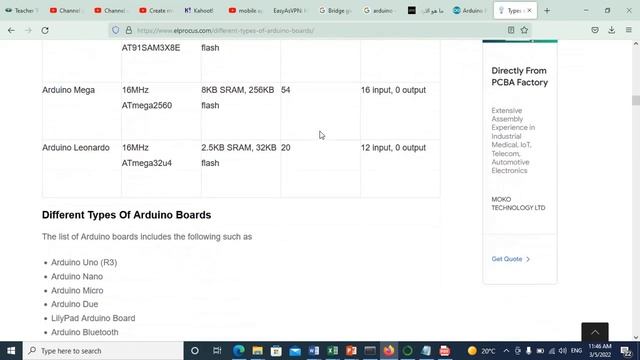Click the Arduino Due list item
The image size is (640, 360).
pos(74,304)
